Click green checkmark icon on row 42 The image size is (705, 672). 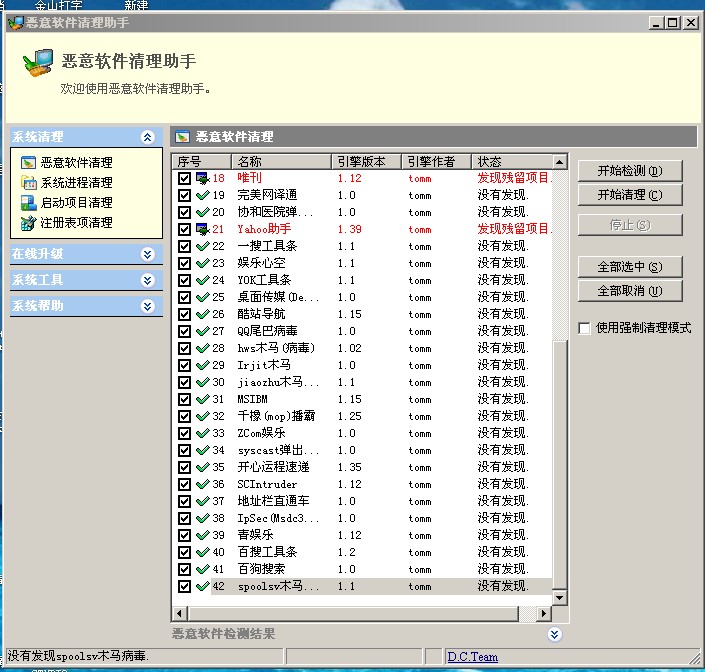[x=203, y=586]
